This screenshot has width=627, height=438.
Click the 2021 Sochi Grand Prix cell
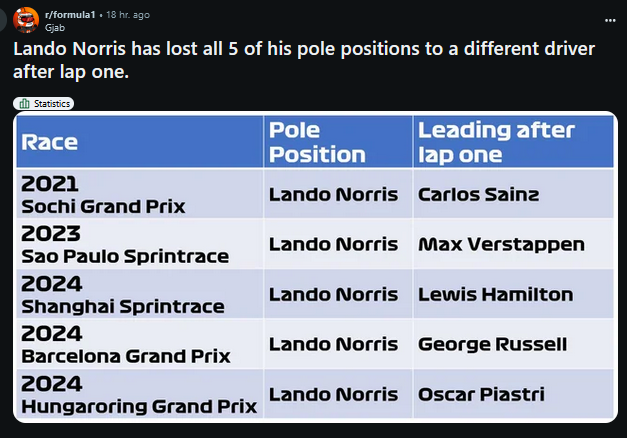click(x=140, y=194)
